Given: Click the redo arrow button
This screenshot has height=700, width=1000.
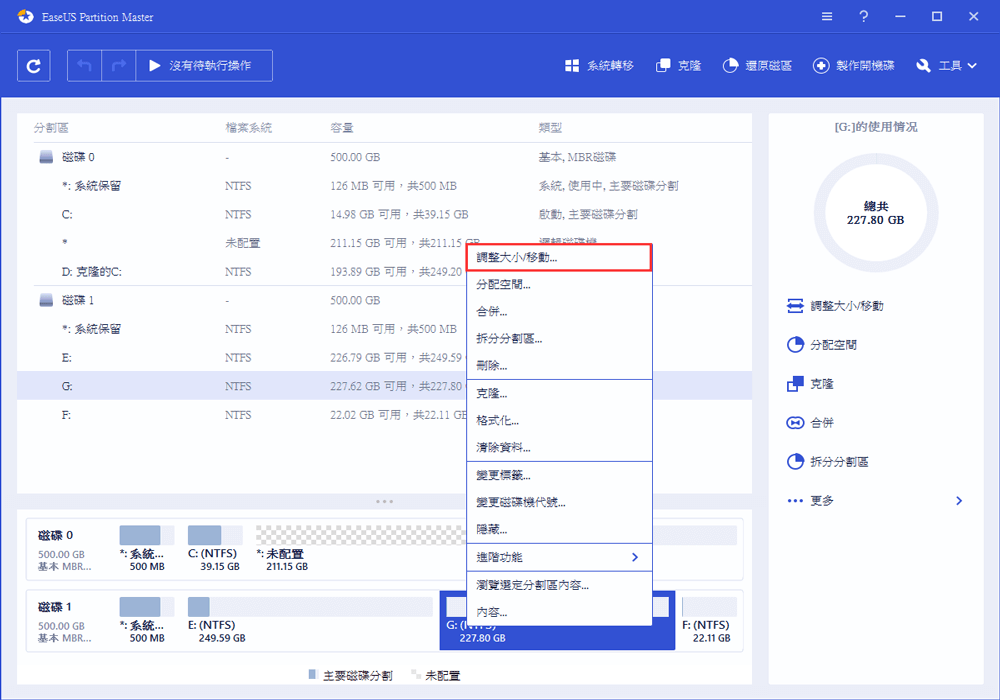Looking at the screenshot, I should [x=119, y=66].
